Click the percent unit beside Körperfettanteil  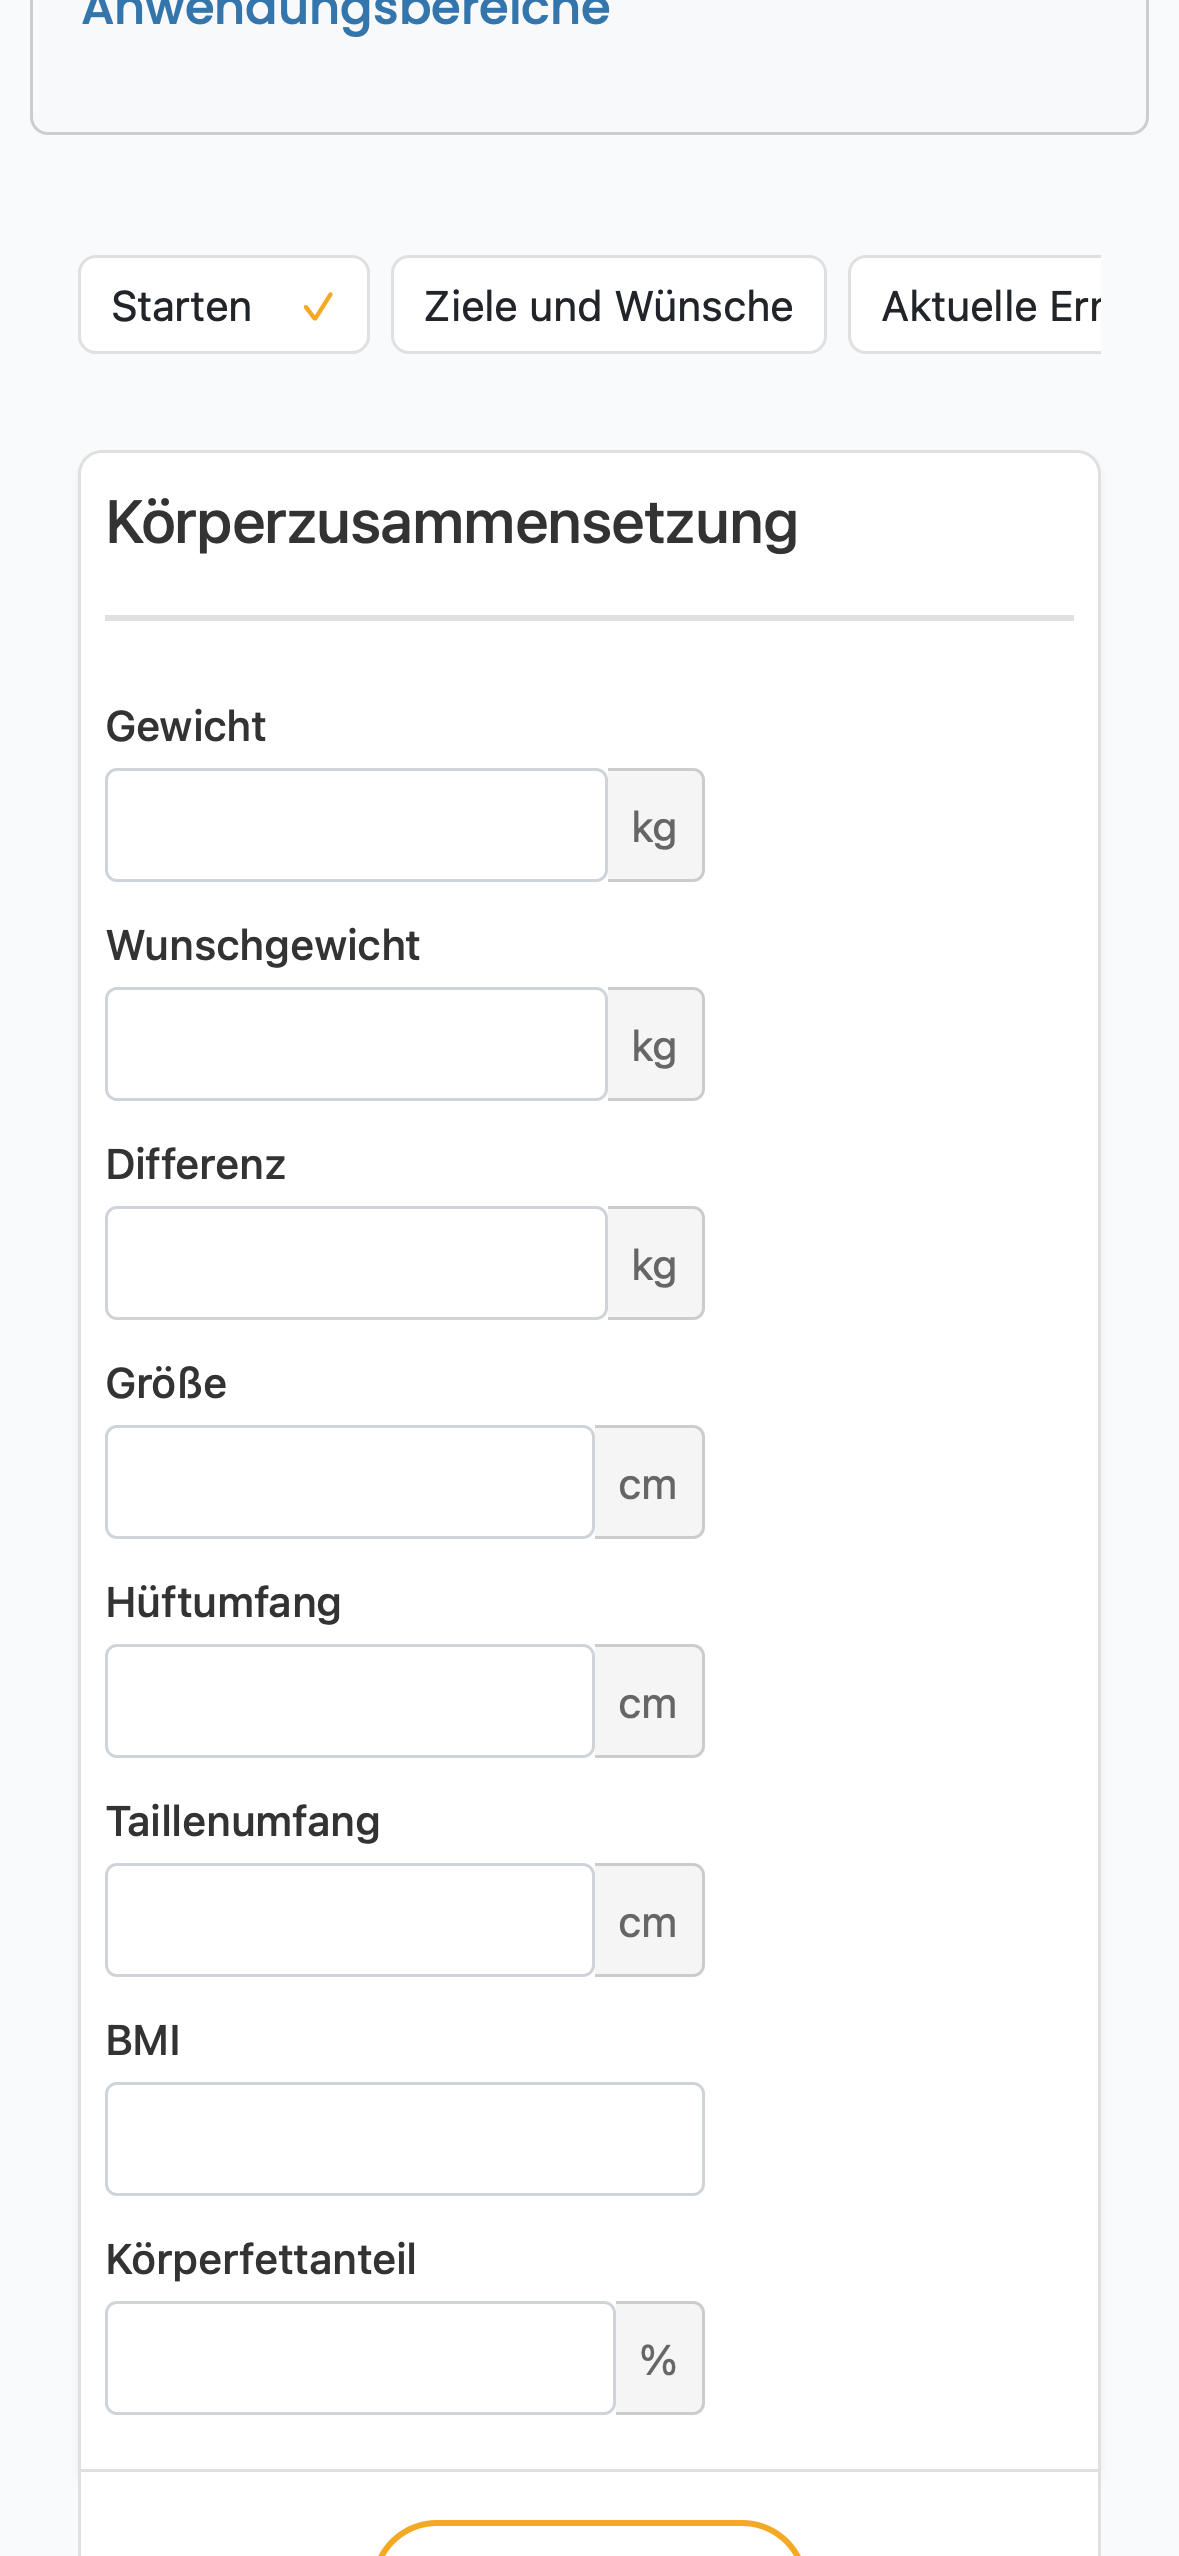tap(659, 2358)
